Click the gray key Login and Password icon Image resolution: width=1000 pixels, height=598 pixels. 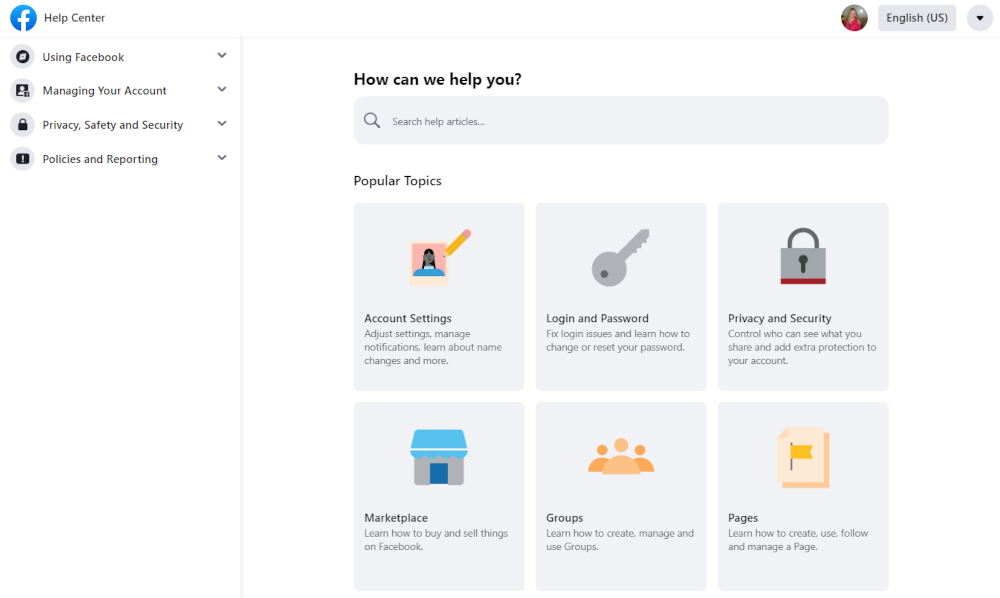(621, 257)
